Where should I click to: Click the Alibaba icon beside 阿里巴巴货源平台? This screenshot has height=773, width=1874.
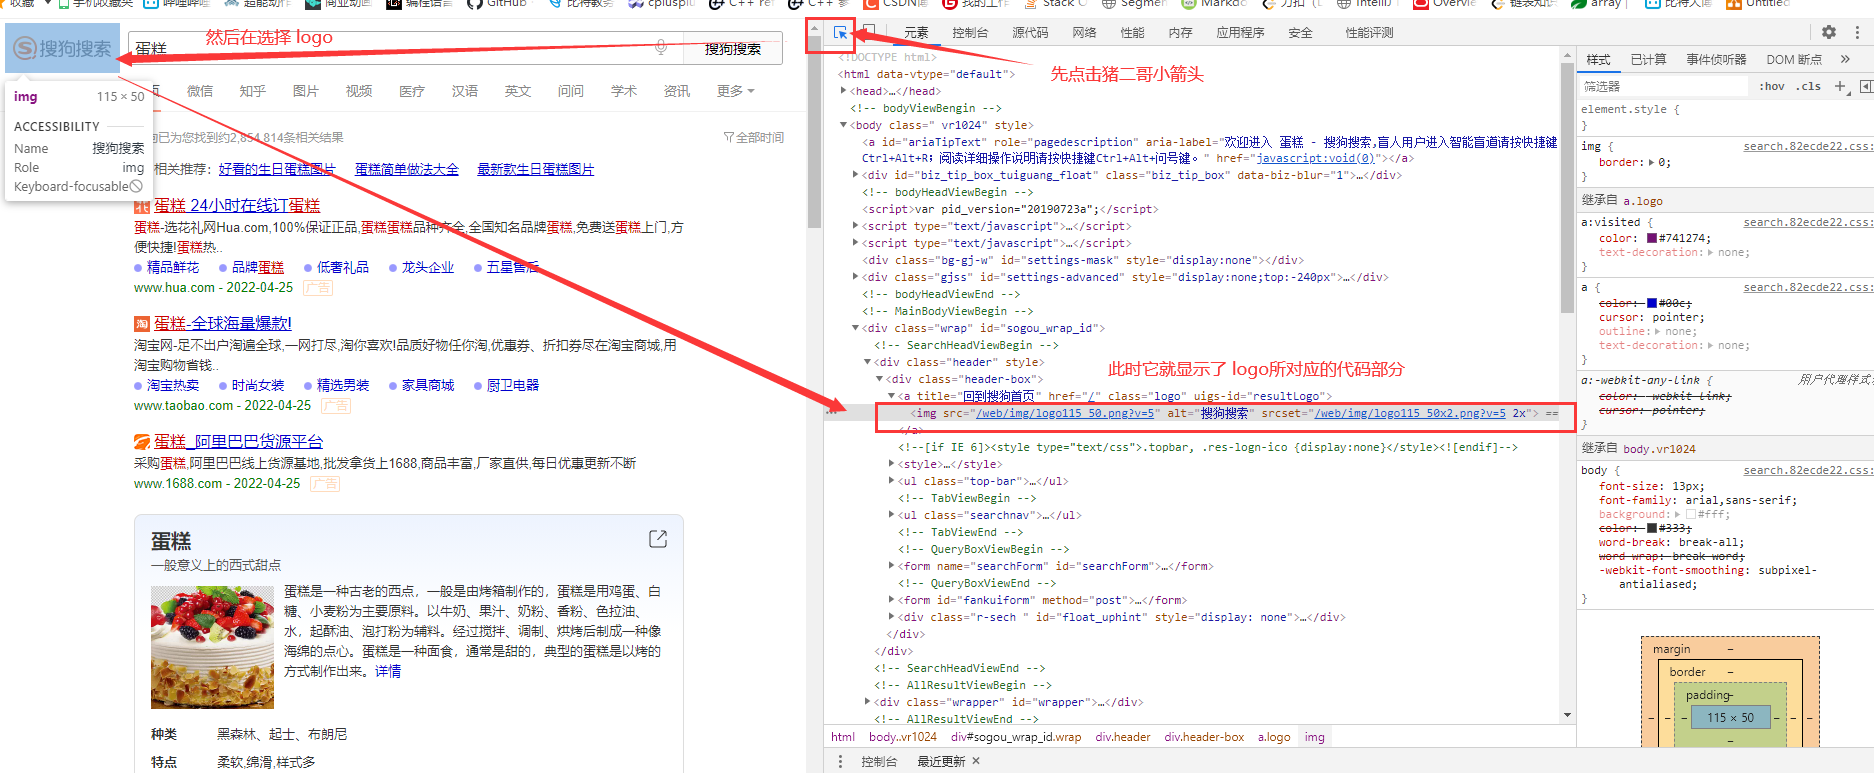coord(142,442)
